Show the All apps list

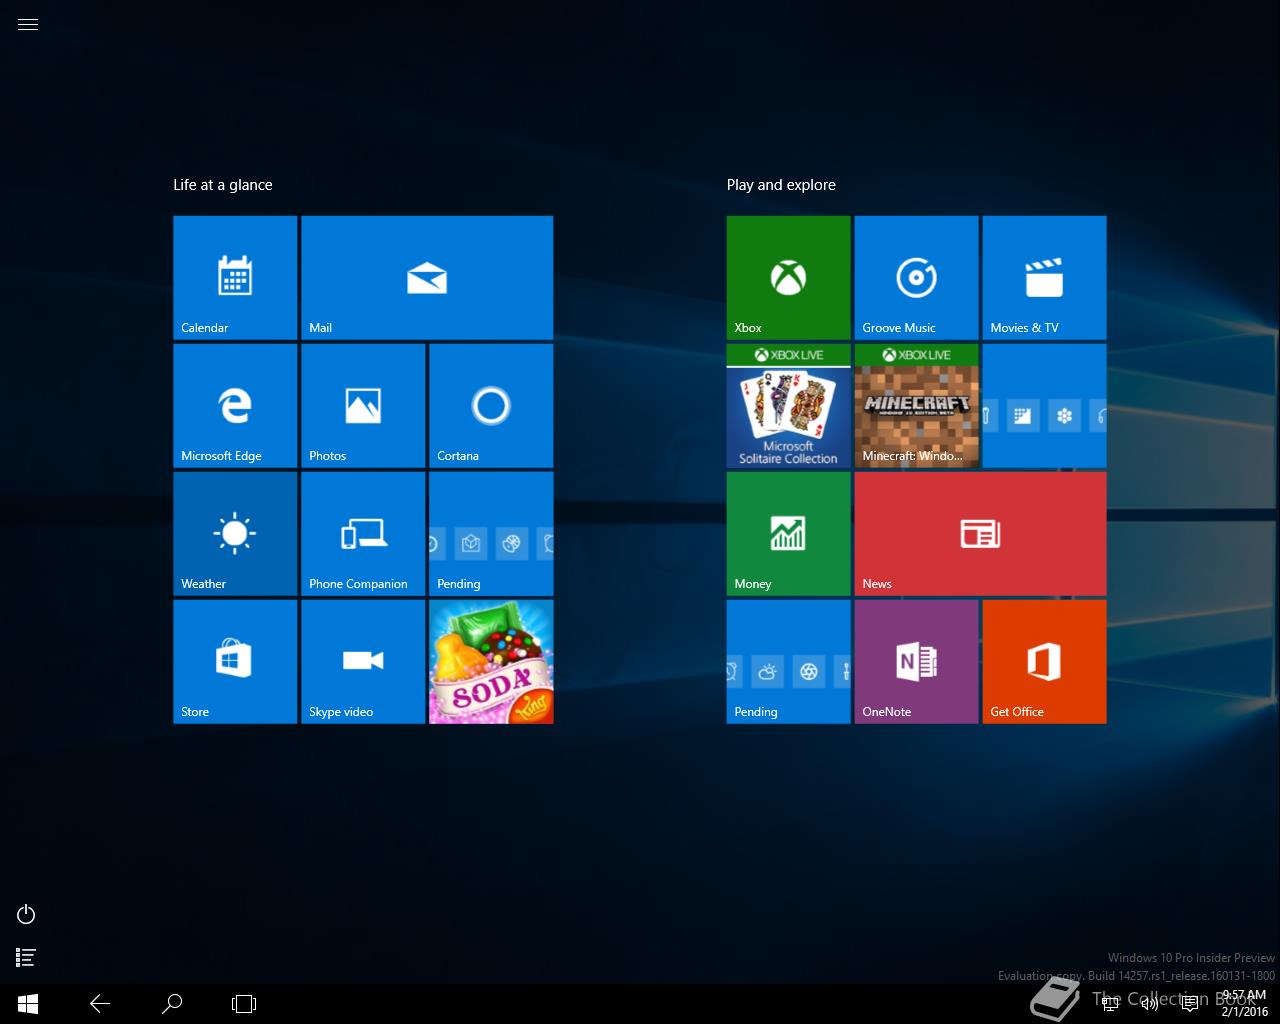pos(27,958)
